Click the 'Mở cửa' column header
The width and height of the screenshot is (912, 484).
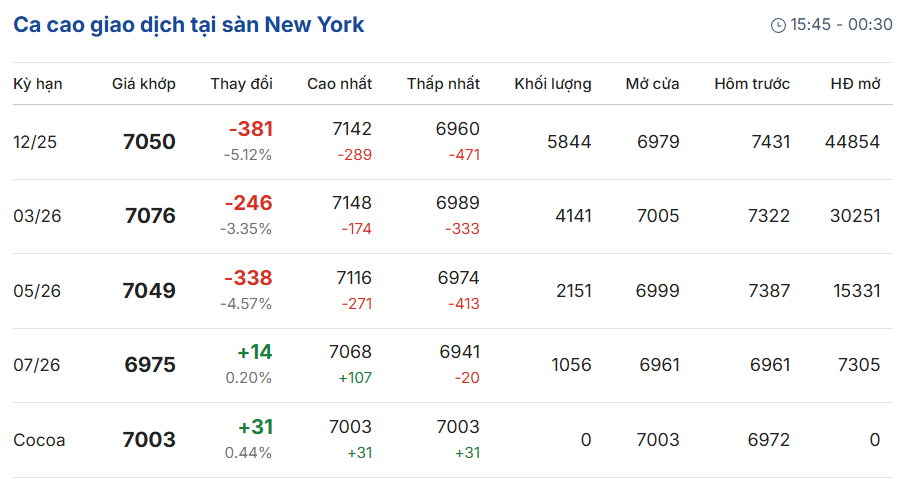(653, 84)
